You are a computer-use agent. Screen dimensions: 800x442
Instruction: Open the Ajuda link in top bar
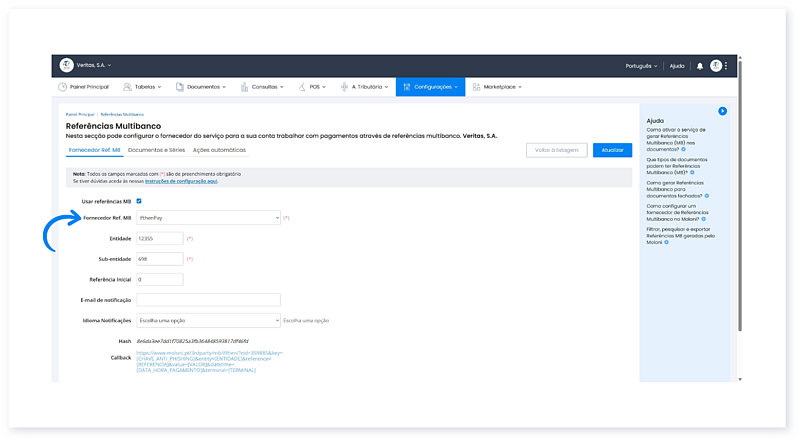click(677, 66)
